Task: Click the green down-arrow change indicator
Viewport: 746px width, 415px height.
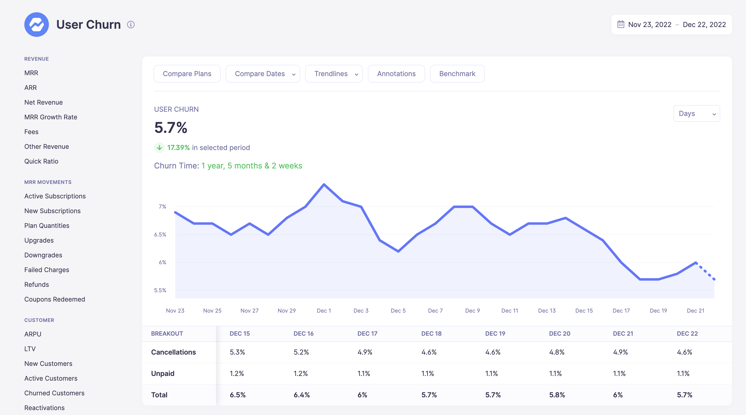Action: pos(159,148)
